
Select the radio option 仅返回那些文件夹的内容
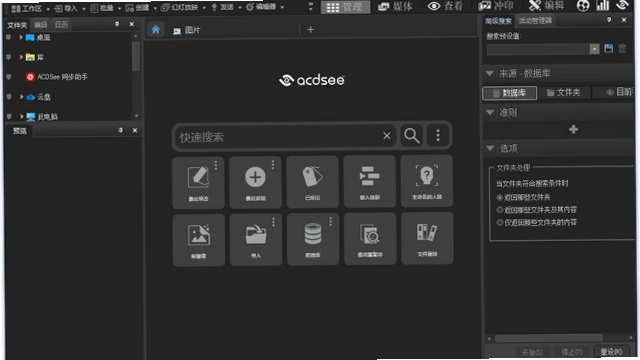(500, 222)
